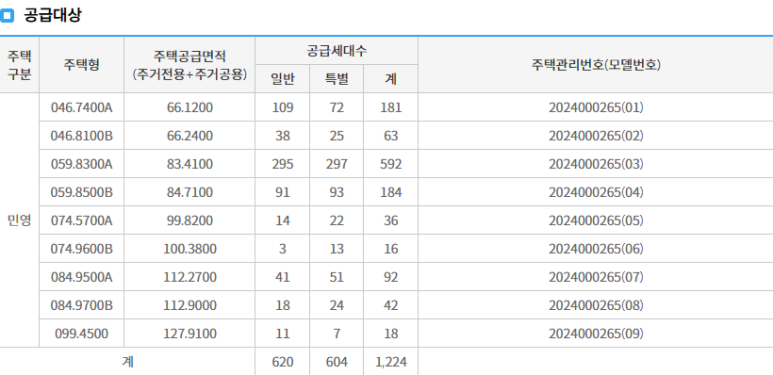Click model number 2024000265(05)
Screen dimensions: 773x375
[x=596, y=221]
